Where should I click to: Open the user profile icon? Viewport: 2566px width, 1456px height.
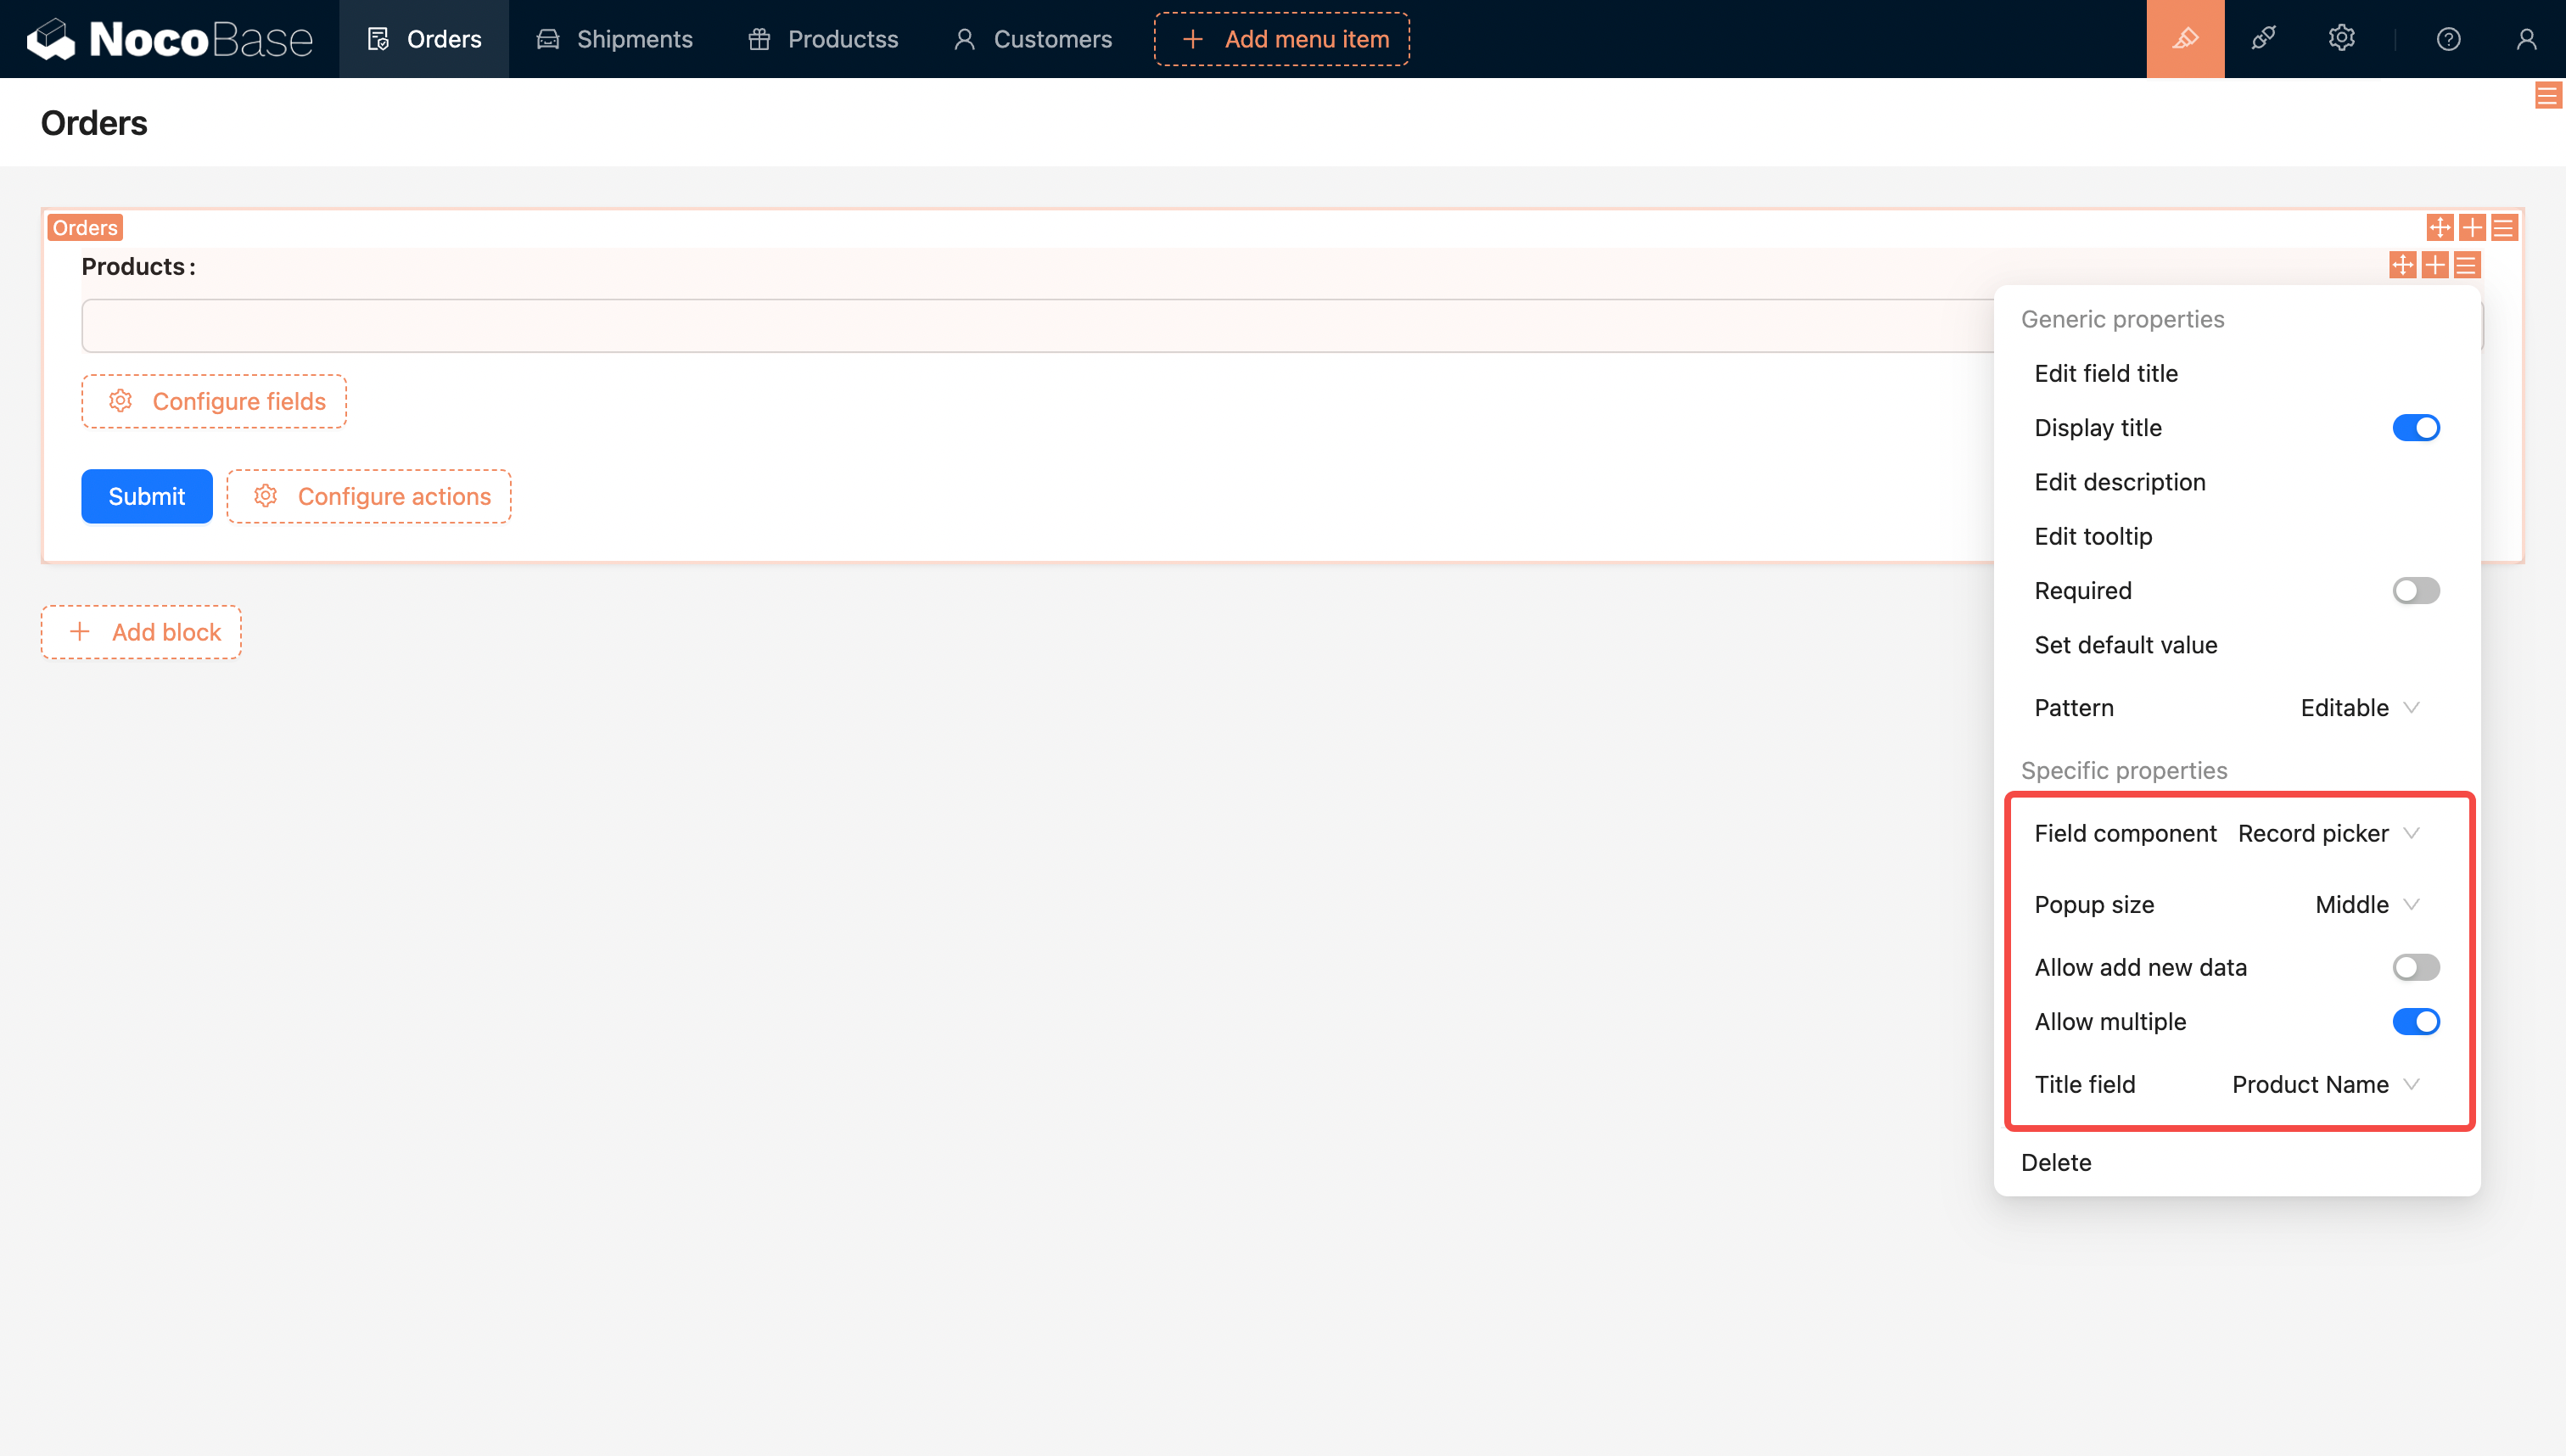coord(2526,39)
